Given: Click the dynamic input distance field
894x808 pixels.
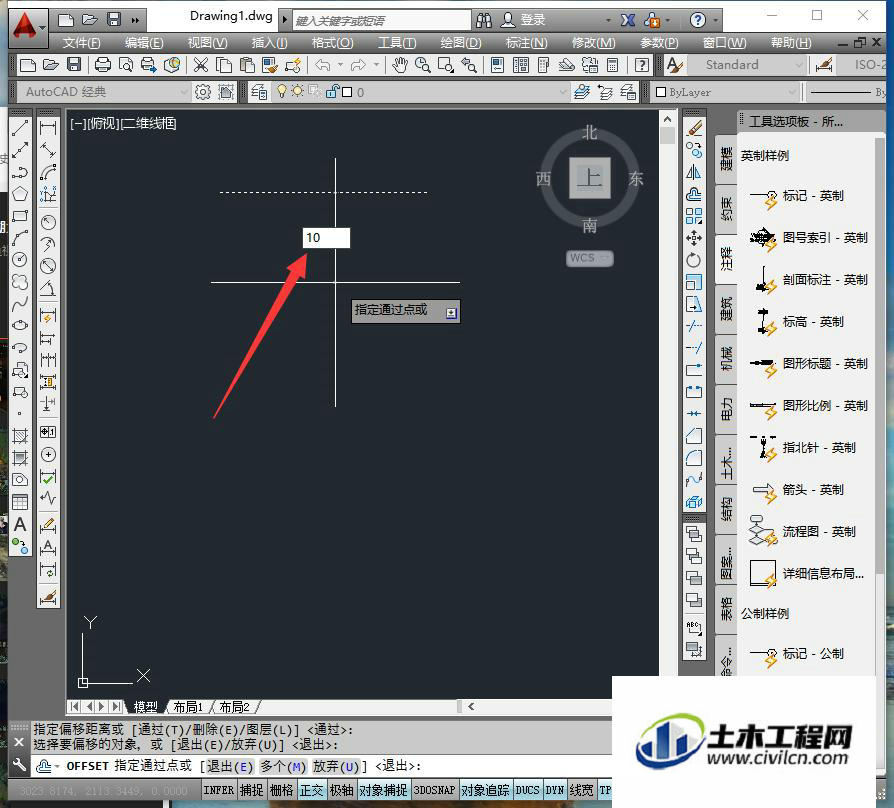Looking at the screenshot, I should (326, 238).
